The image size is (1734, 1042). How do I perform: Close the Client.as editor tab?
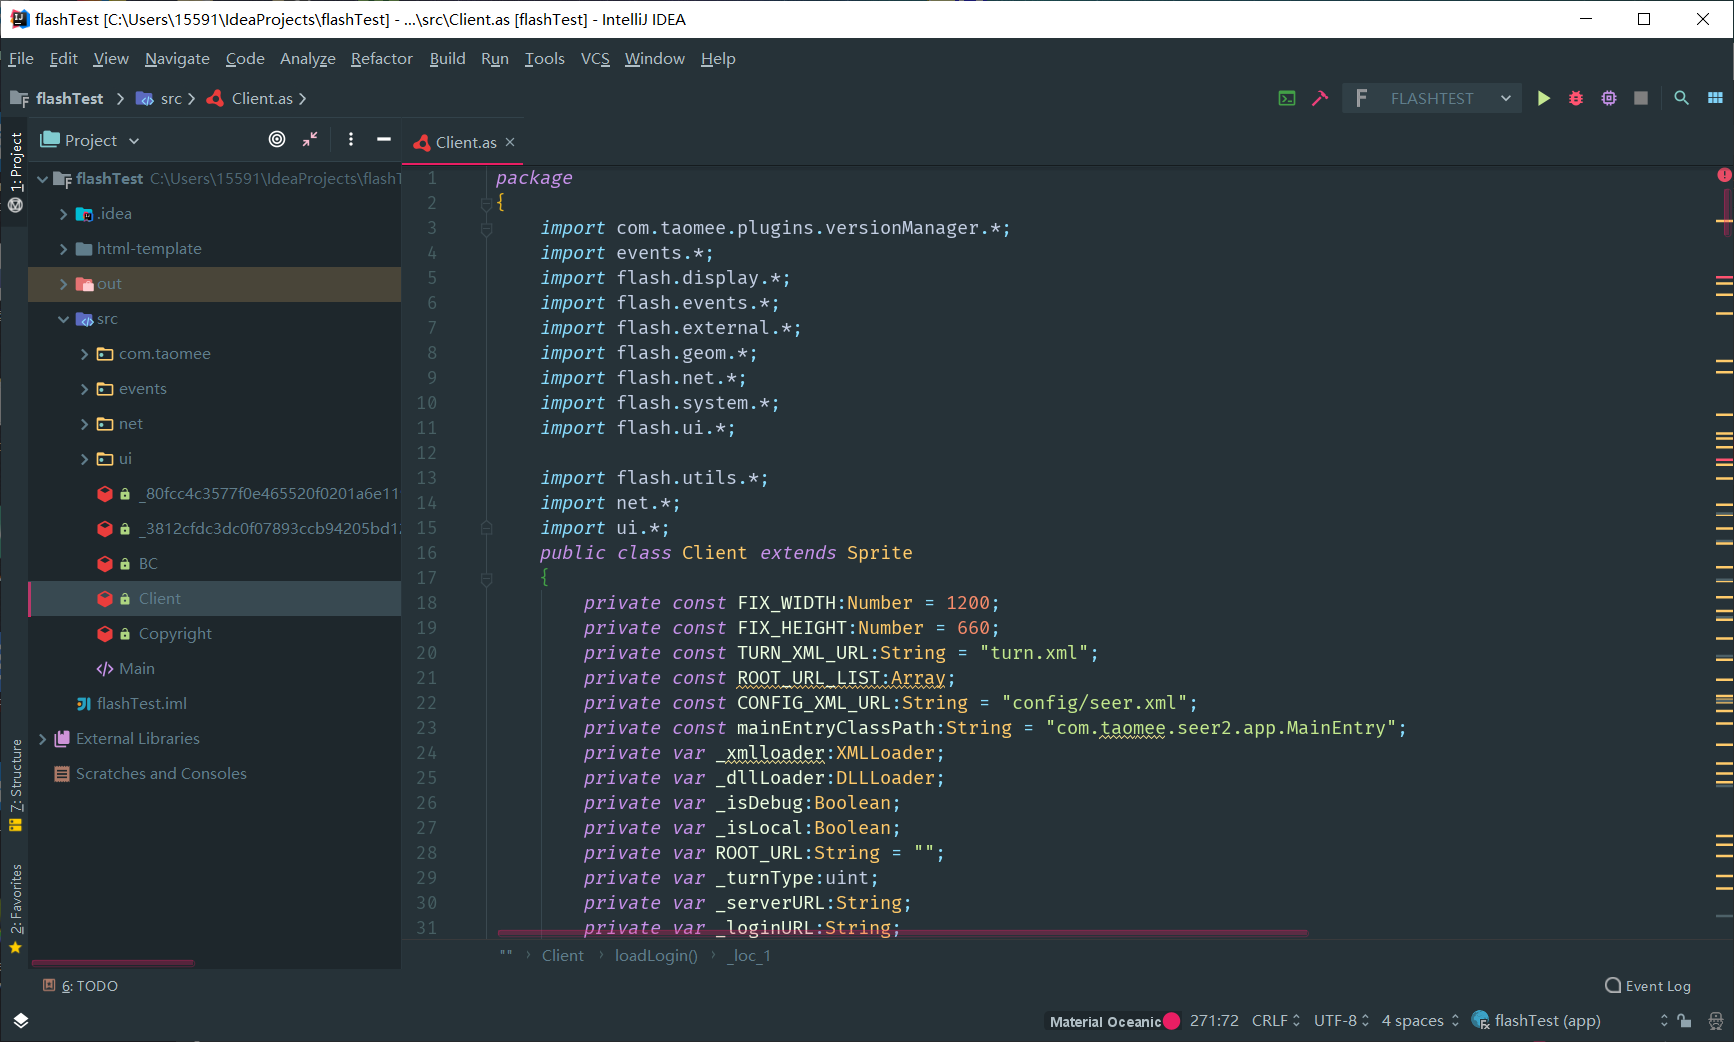click(x=510, y=142)
